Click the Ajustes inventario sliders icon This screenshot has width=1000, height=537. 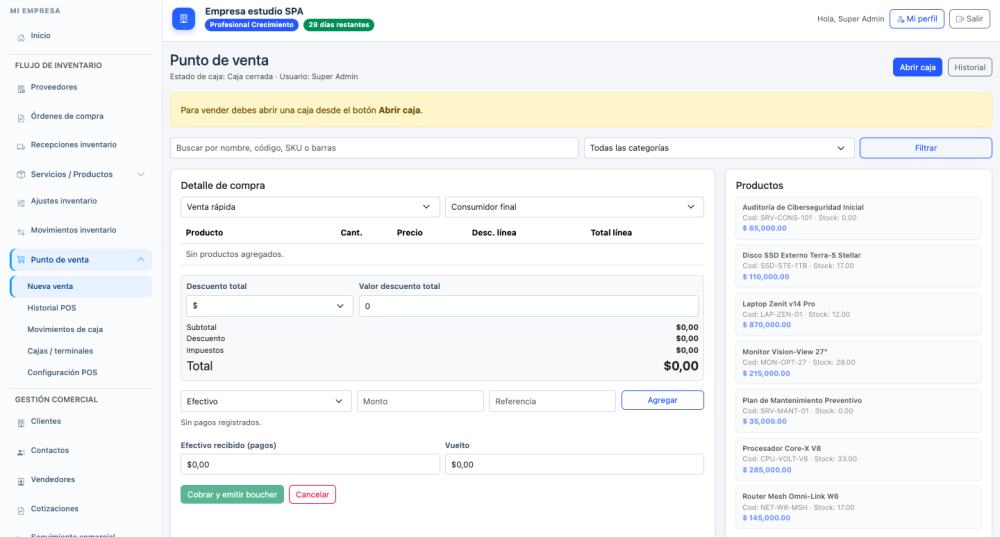click(x=21, y=202)
